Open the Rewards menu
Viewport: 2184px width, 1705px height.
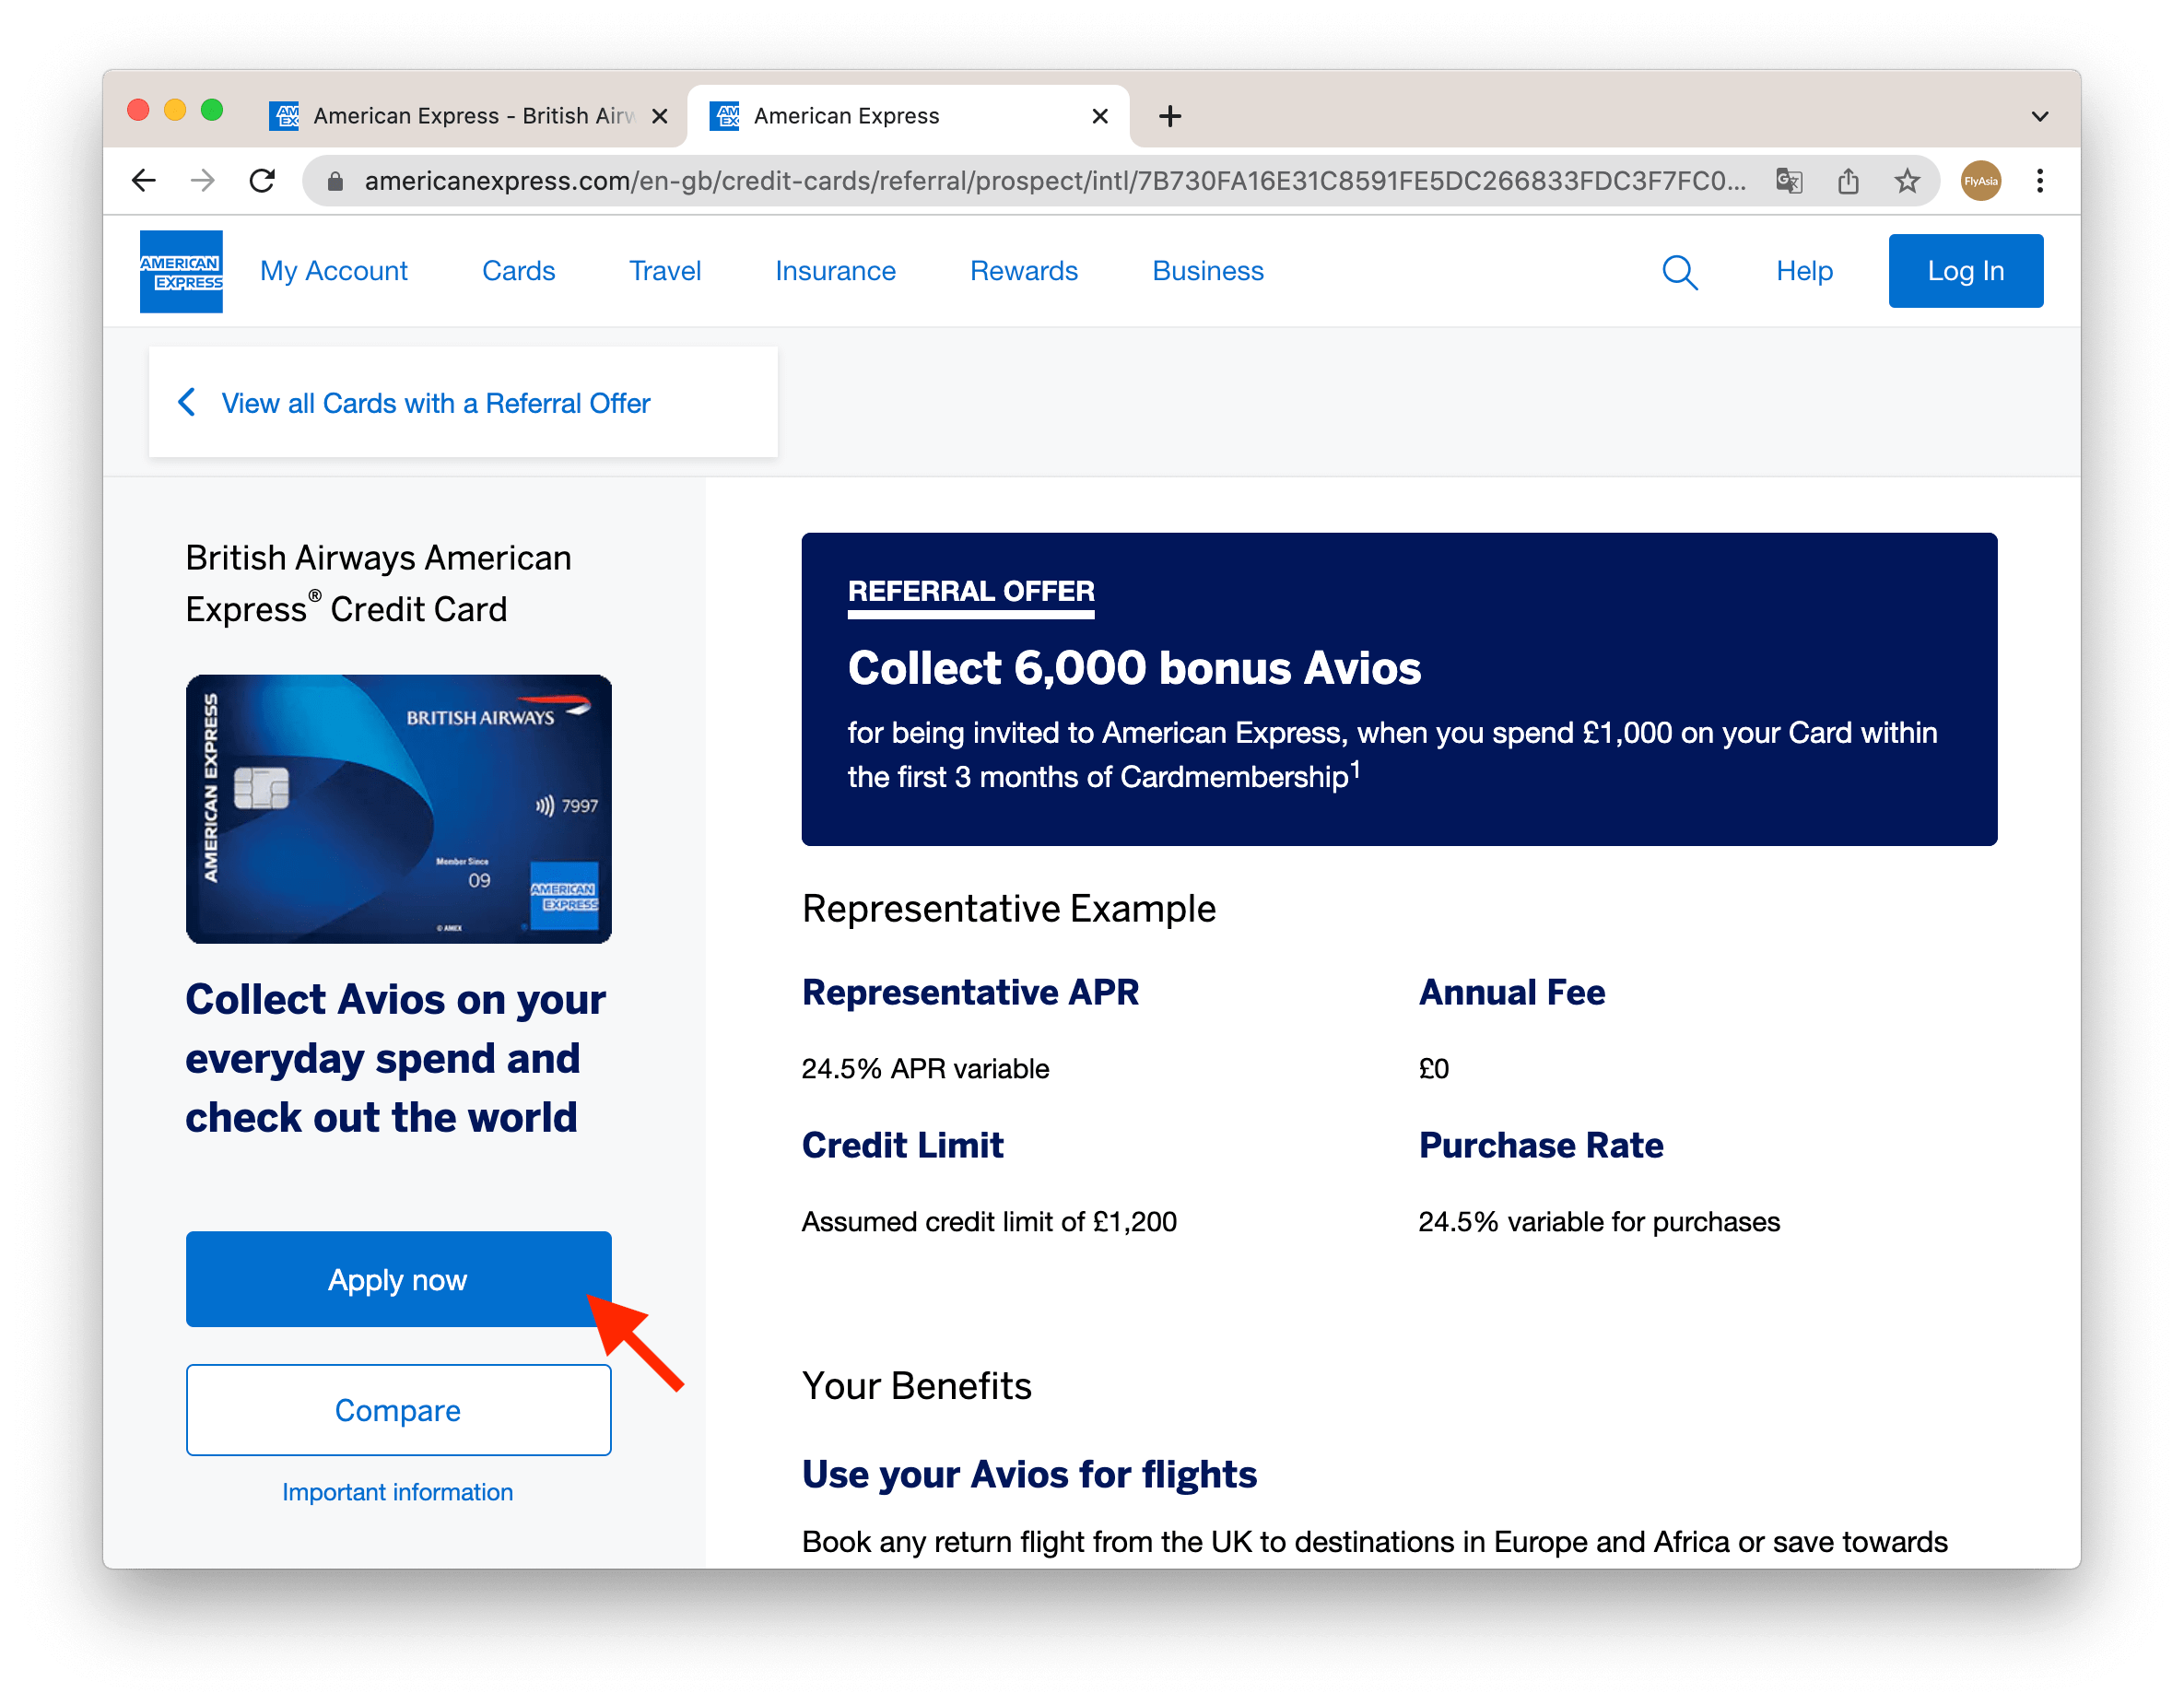1024,271
